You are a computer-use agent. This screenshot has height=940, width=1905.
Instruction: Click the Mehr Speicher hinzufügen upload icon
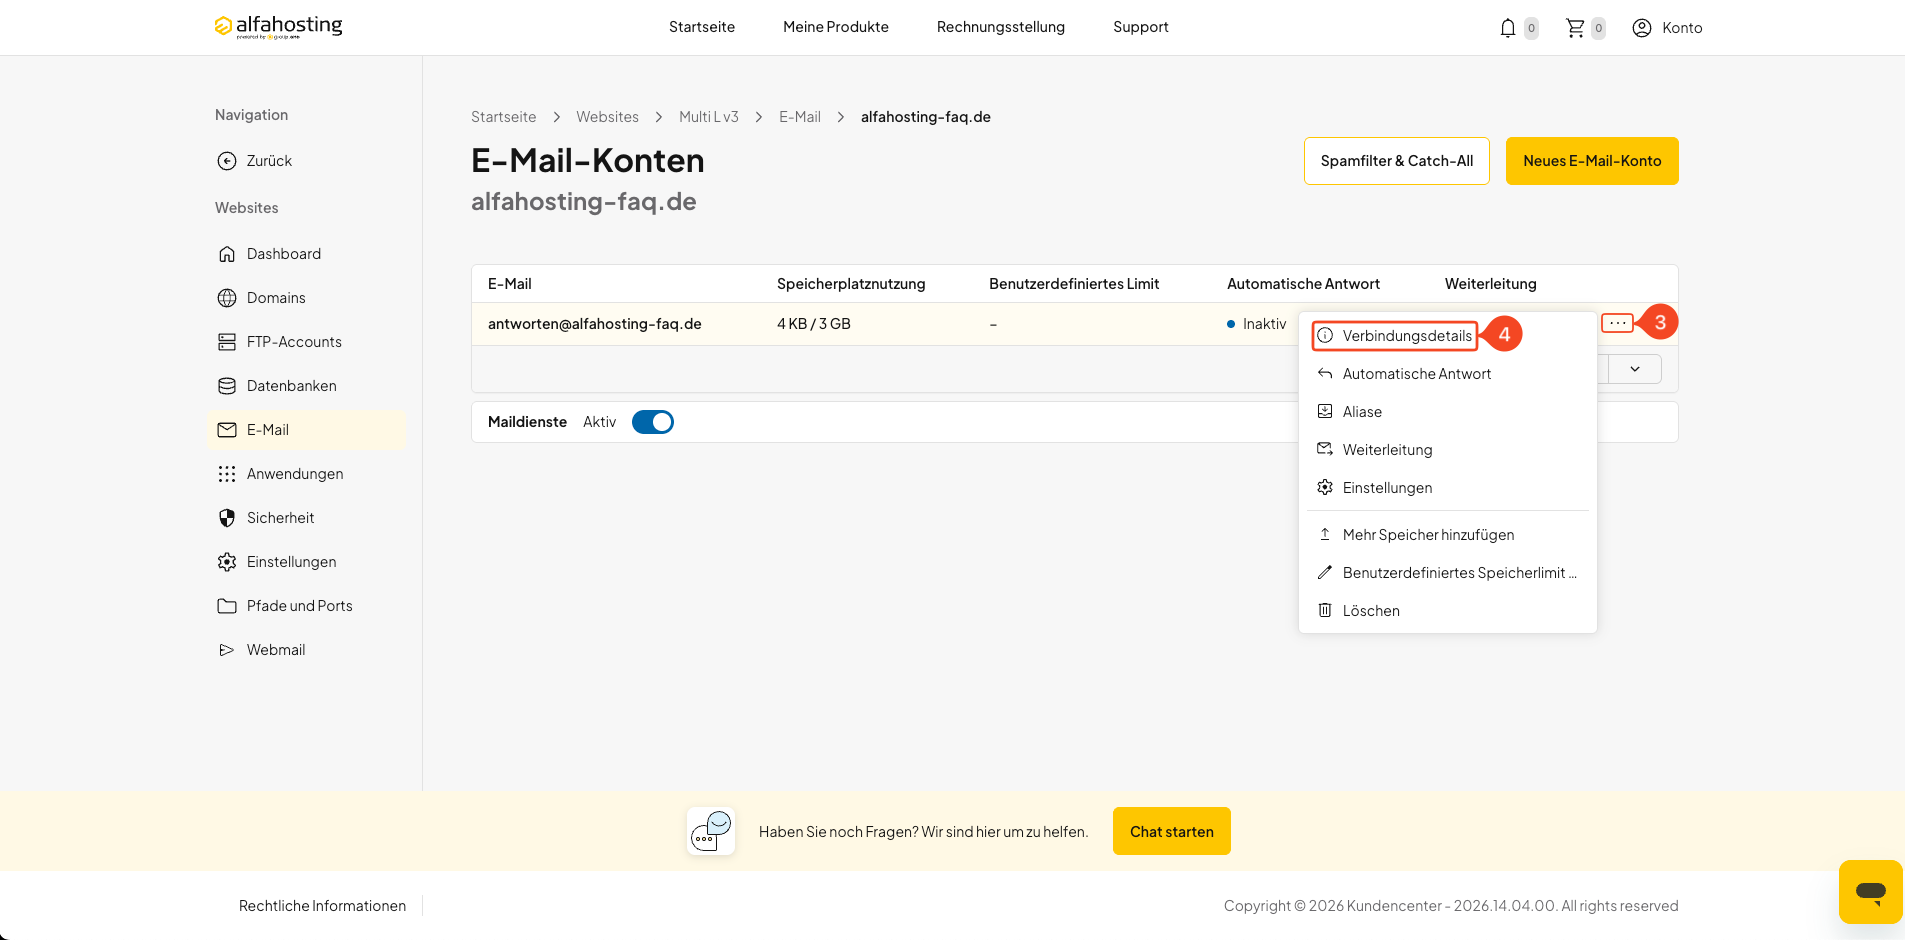[1325, 535]
